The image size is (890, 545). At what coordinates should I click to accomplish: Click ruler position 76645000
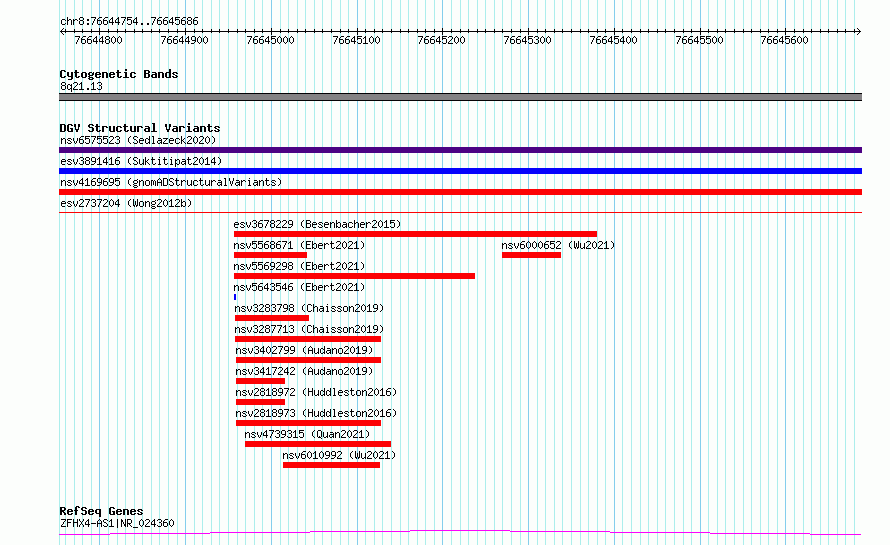[270, 40]
